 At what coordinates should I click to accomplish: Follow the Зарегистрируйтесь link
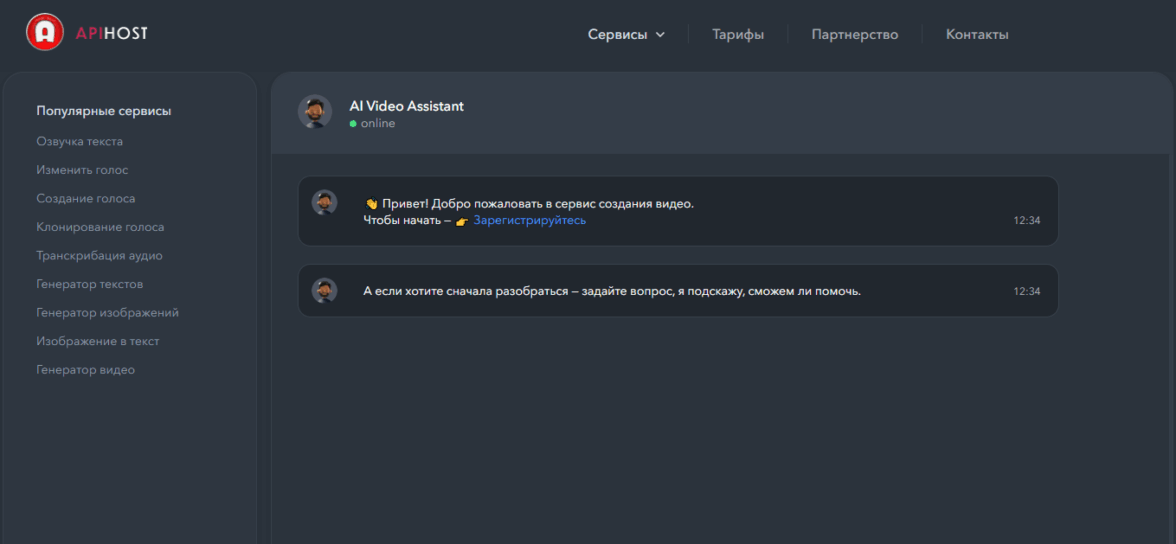coord(530,220)
